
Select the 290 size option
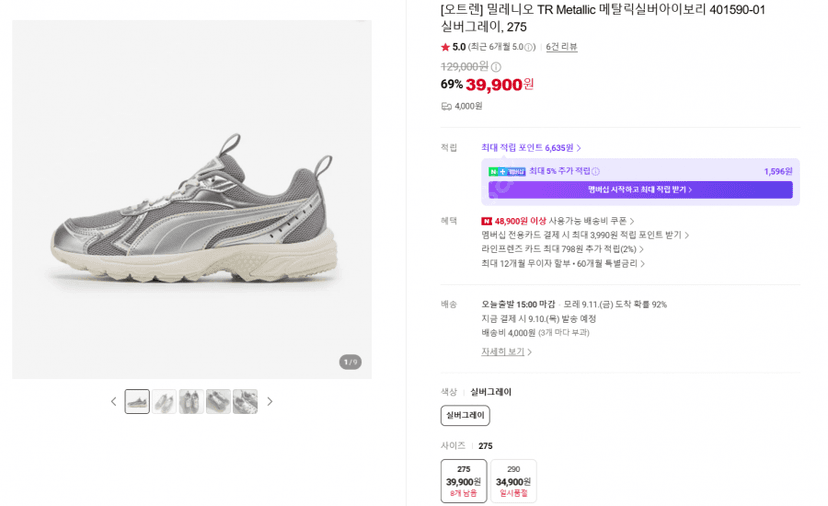pyautogui.click(x=513, y=481)
